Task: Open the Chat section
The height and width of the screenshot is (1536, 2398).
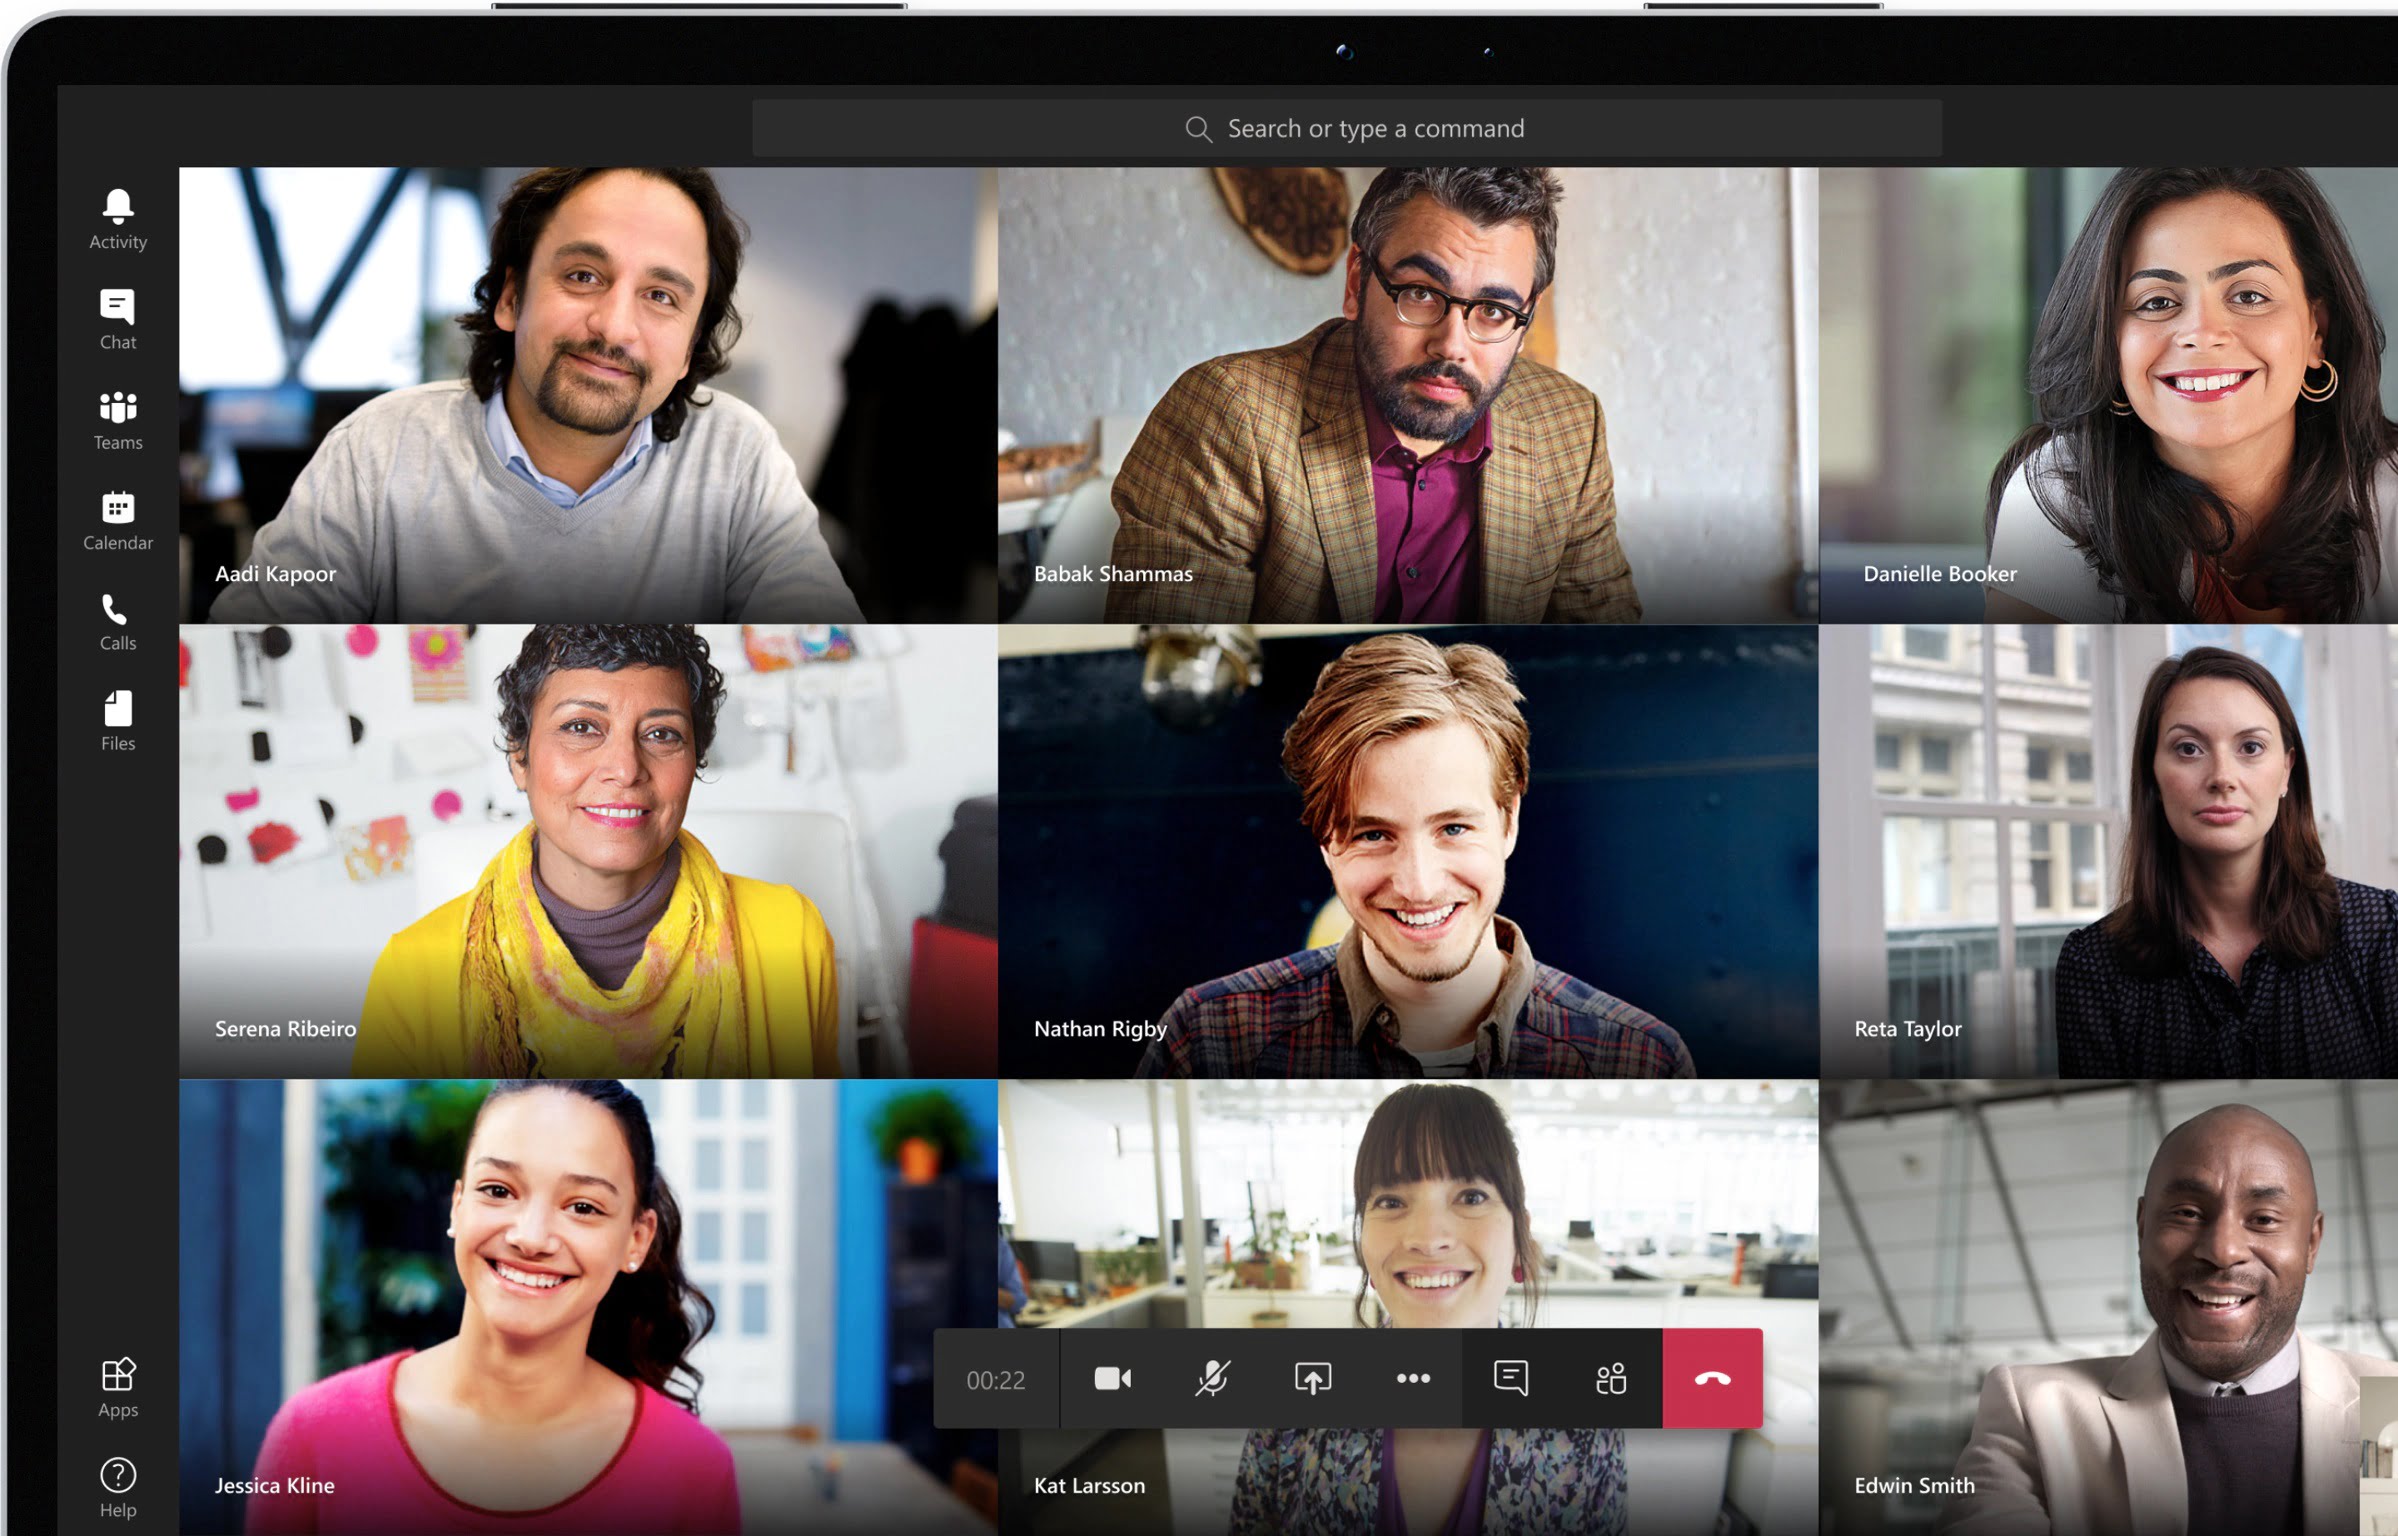Action: tap(118, 319)
